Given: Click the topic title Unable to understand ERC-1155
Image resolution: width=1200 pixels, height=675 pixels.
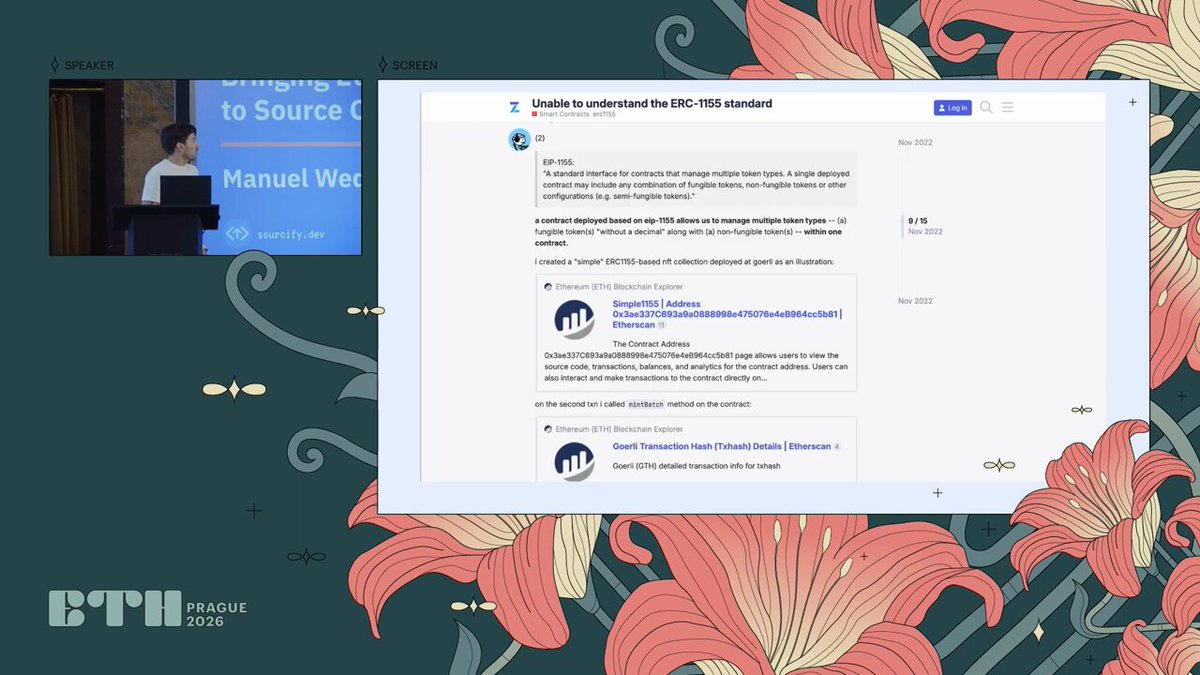Looking at the screenshot, I should pos(652,103).
